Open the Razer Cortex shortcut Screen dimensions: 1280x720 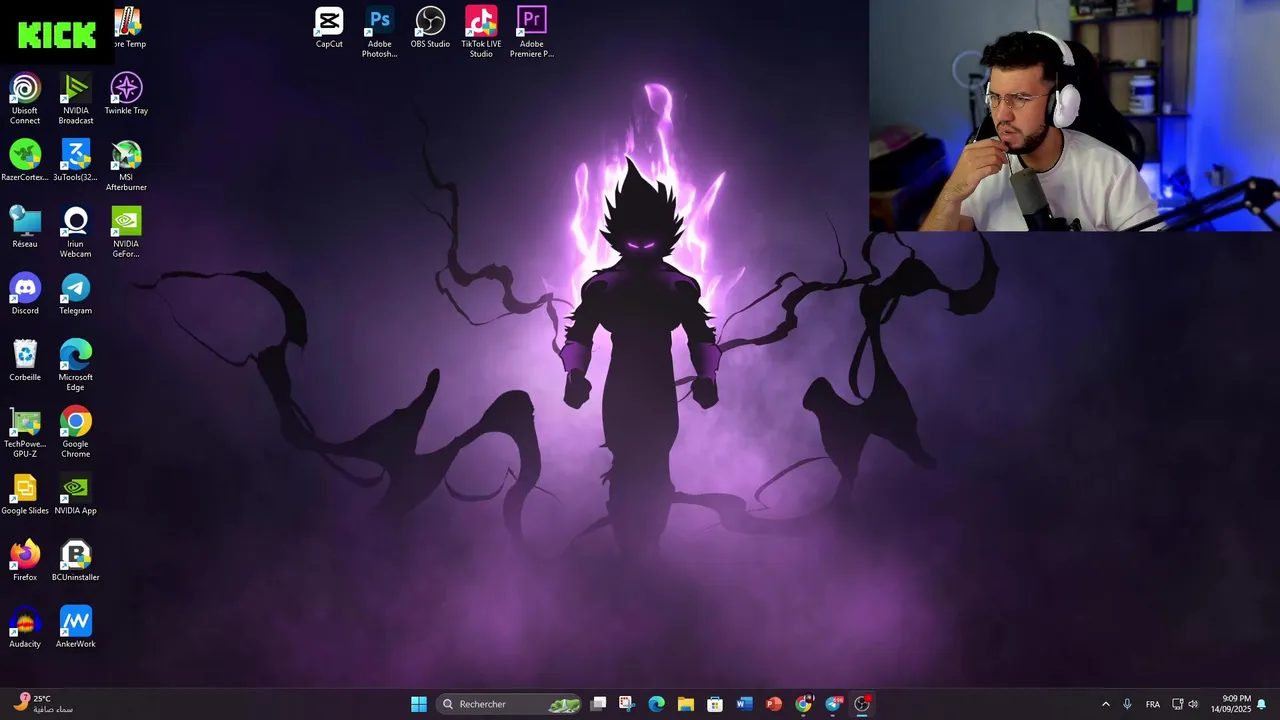point(25,160)
